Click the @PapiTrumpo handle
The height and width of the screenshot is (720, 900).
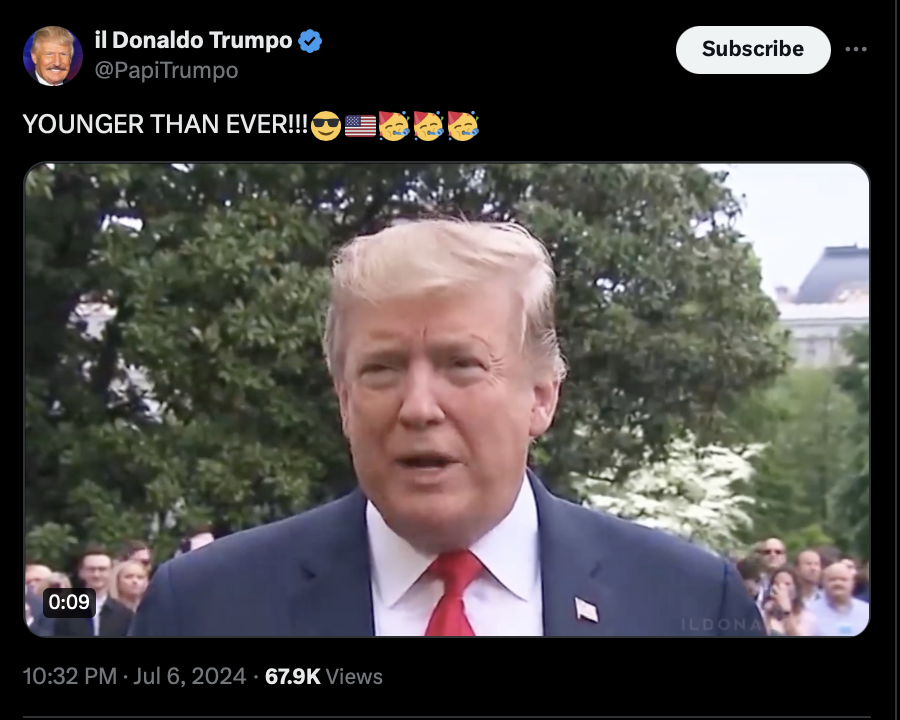(166, 71)
